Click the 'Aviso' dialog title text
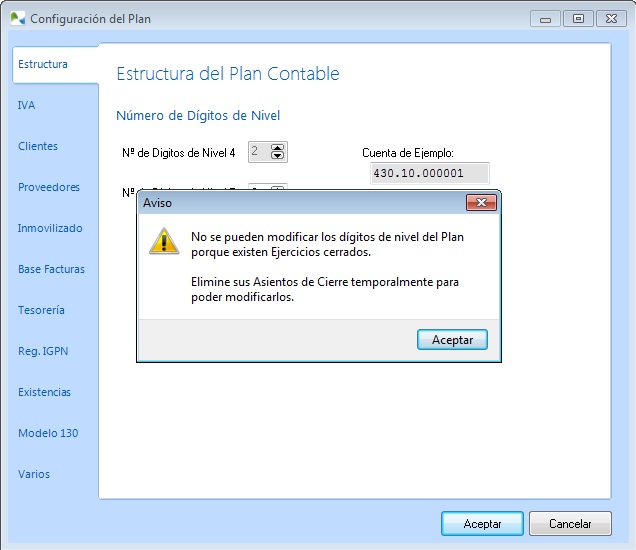The width and height of the screenshot is (636, 550). coord(157,203)
